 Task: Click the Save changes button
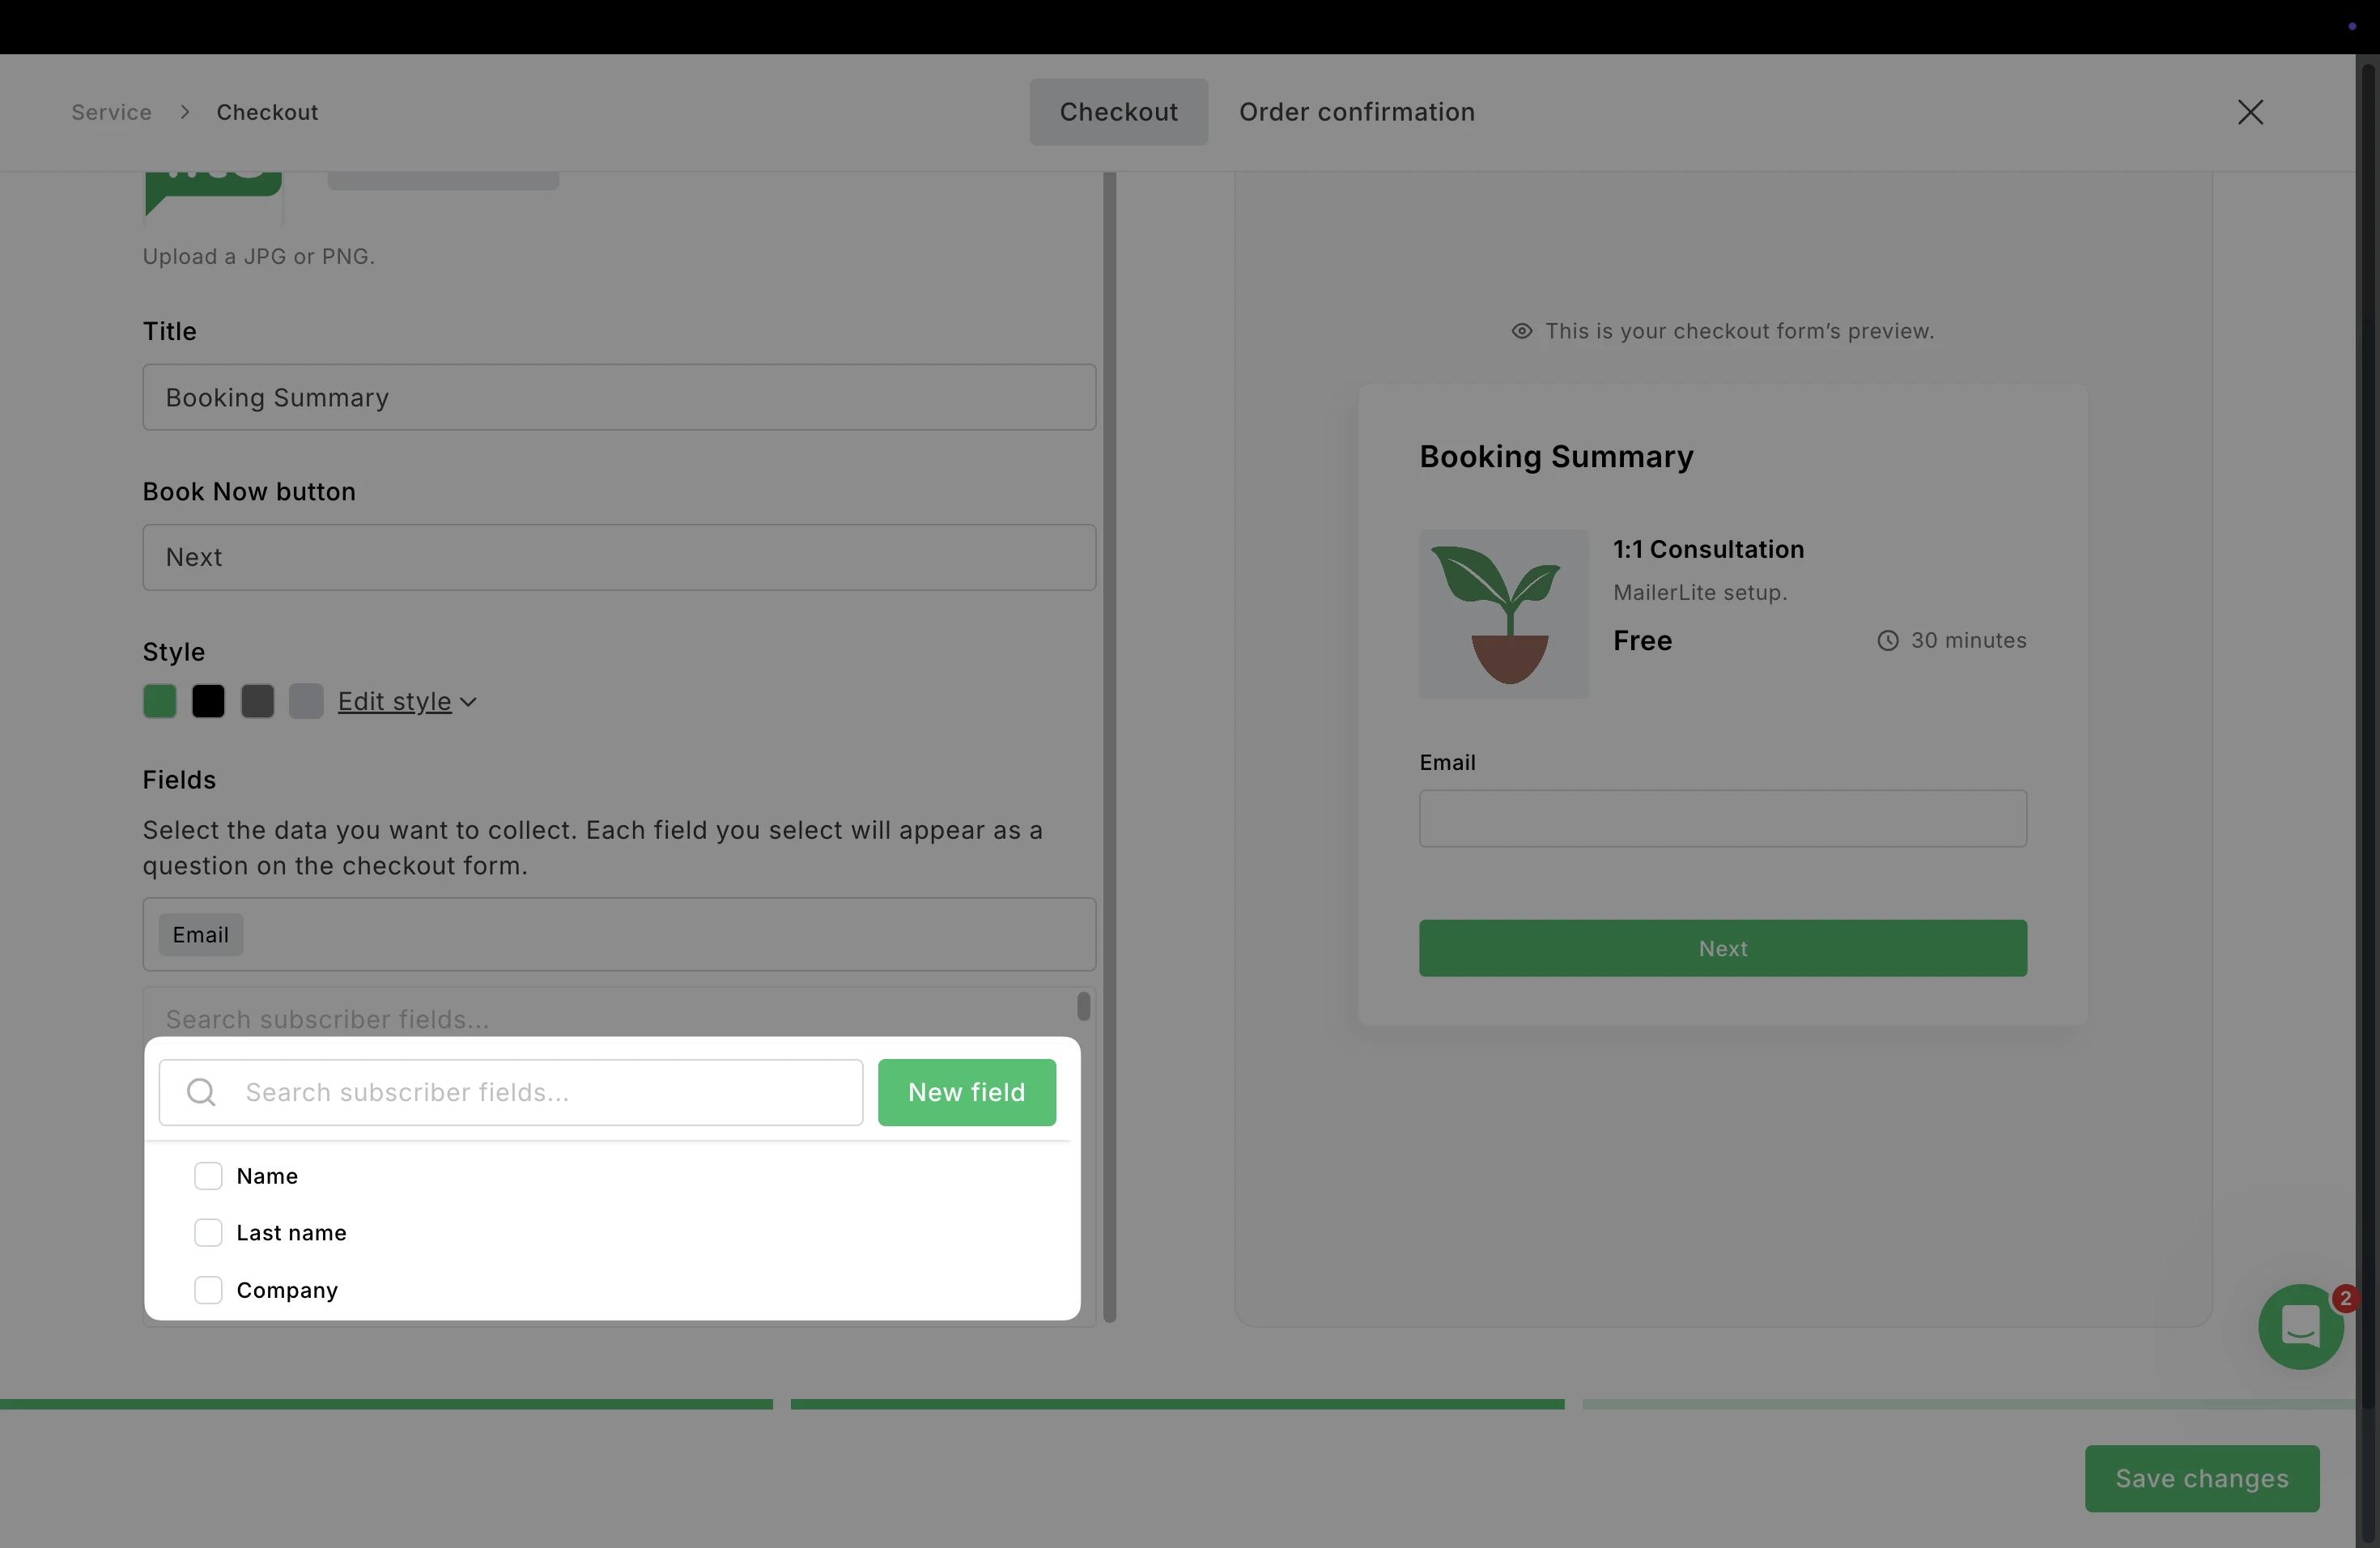(2201, 1478)
